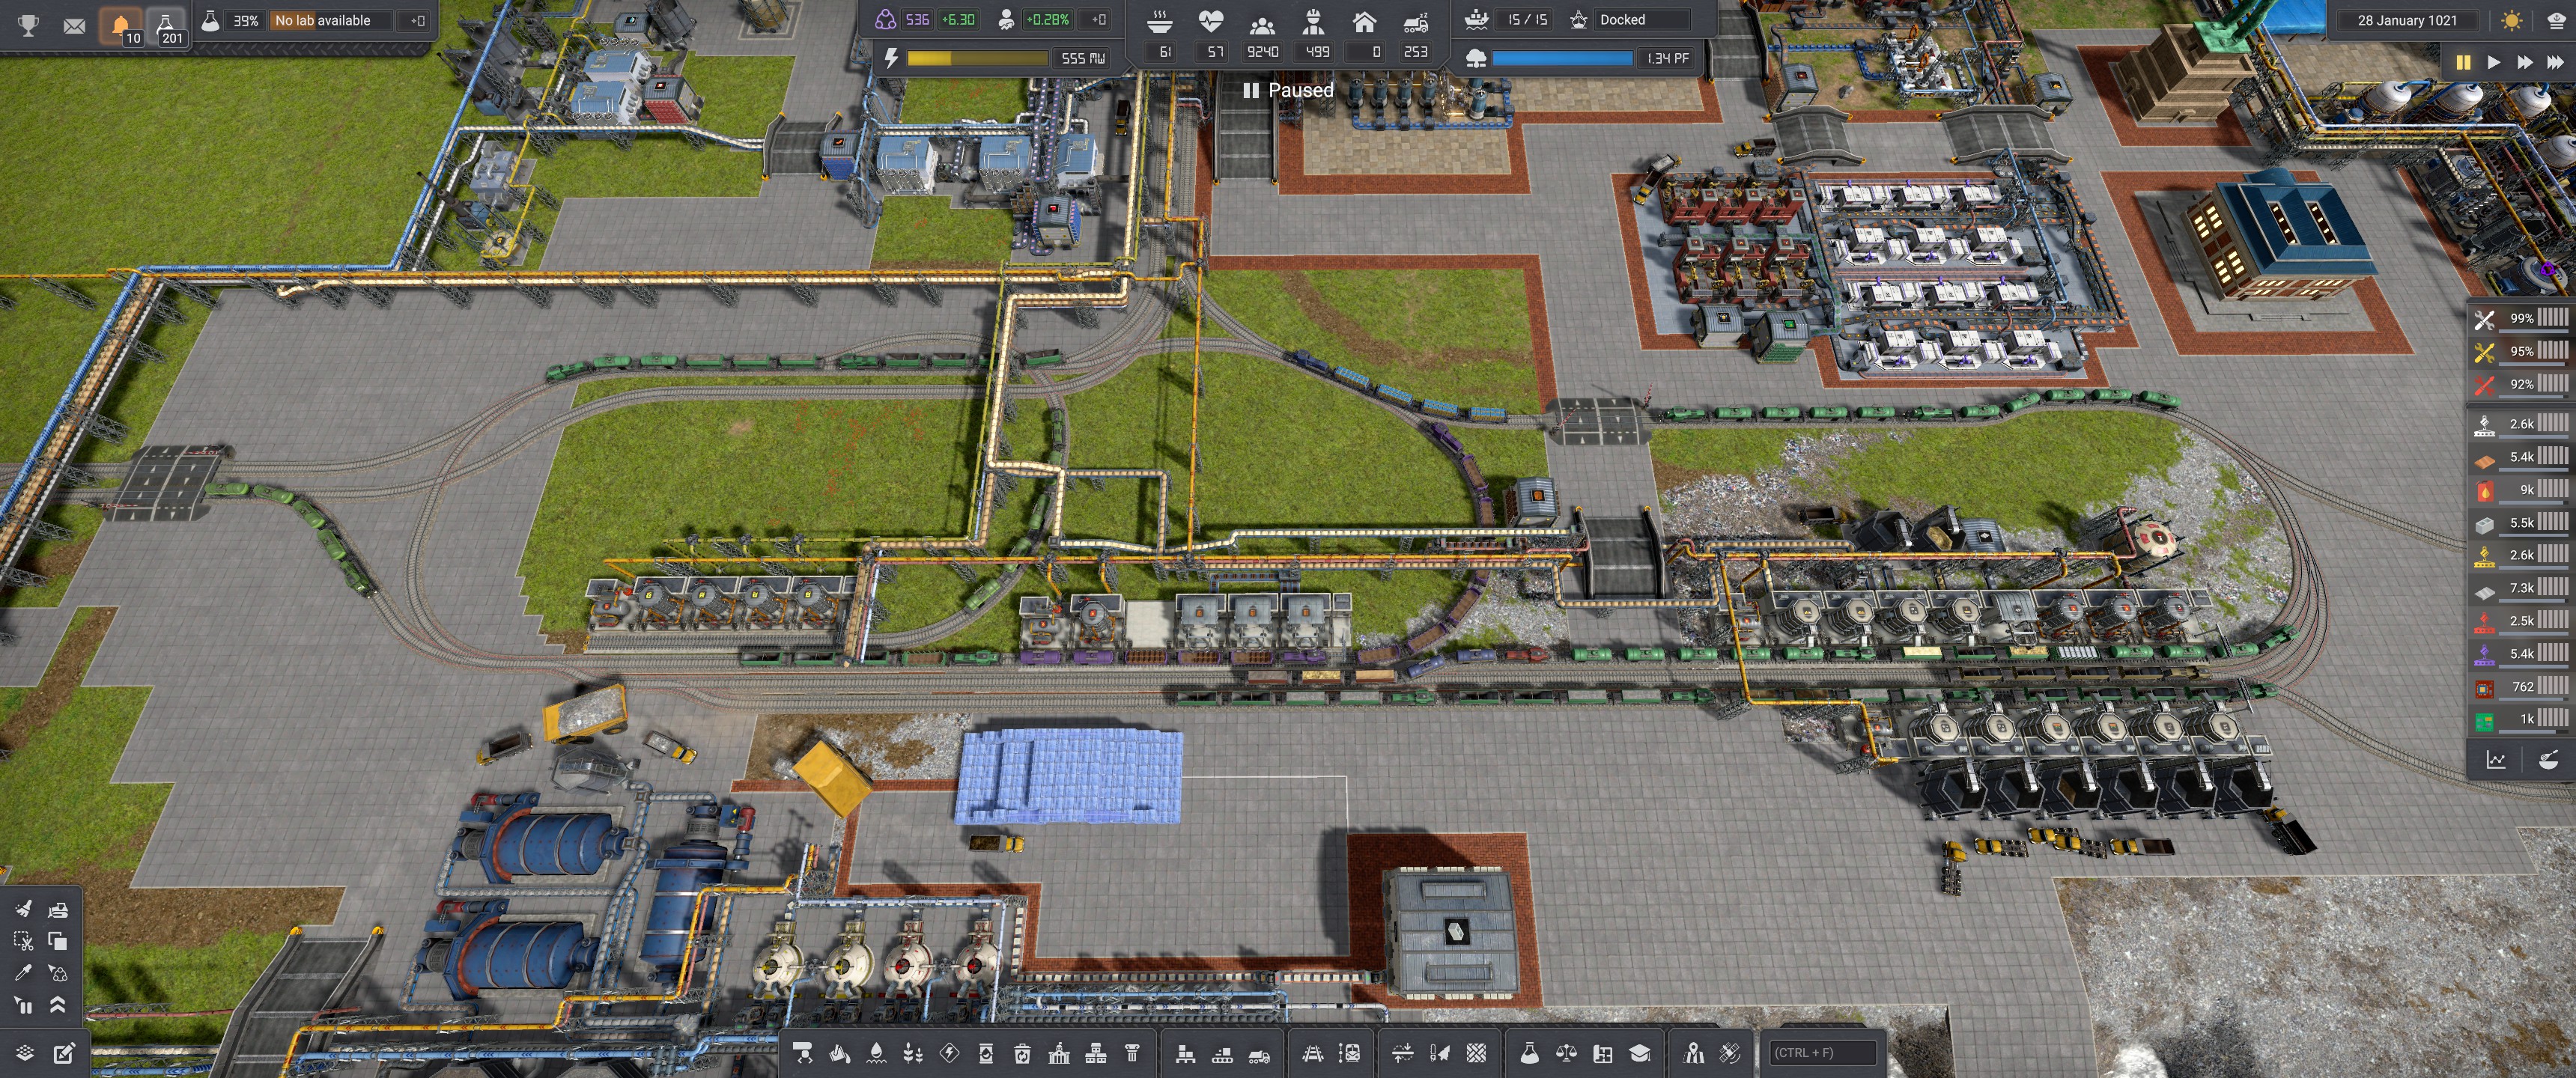Open the water droplet build menu
Screen dimensions: 2576x1078
click(876, 1052)
